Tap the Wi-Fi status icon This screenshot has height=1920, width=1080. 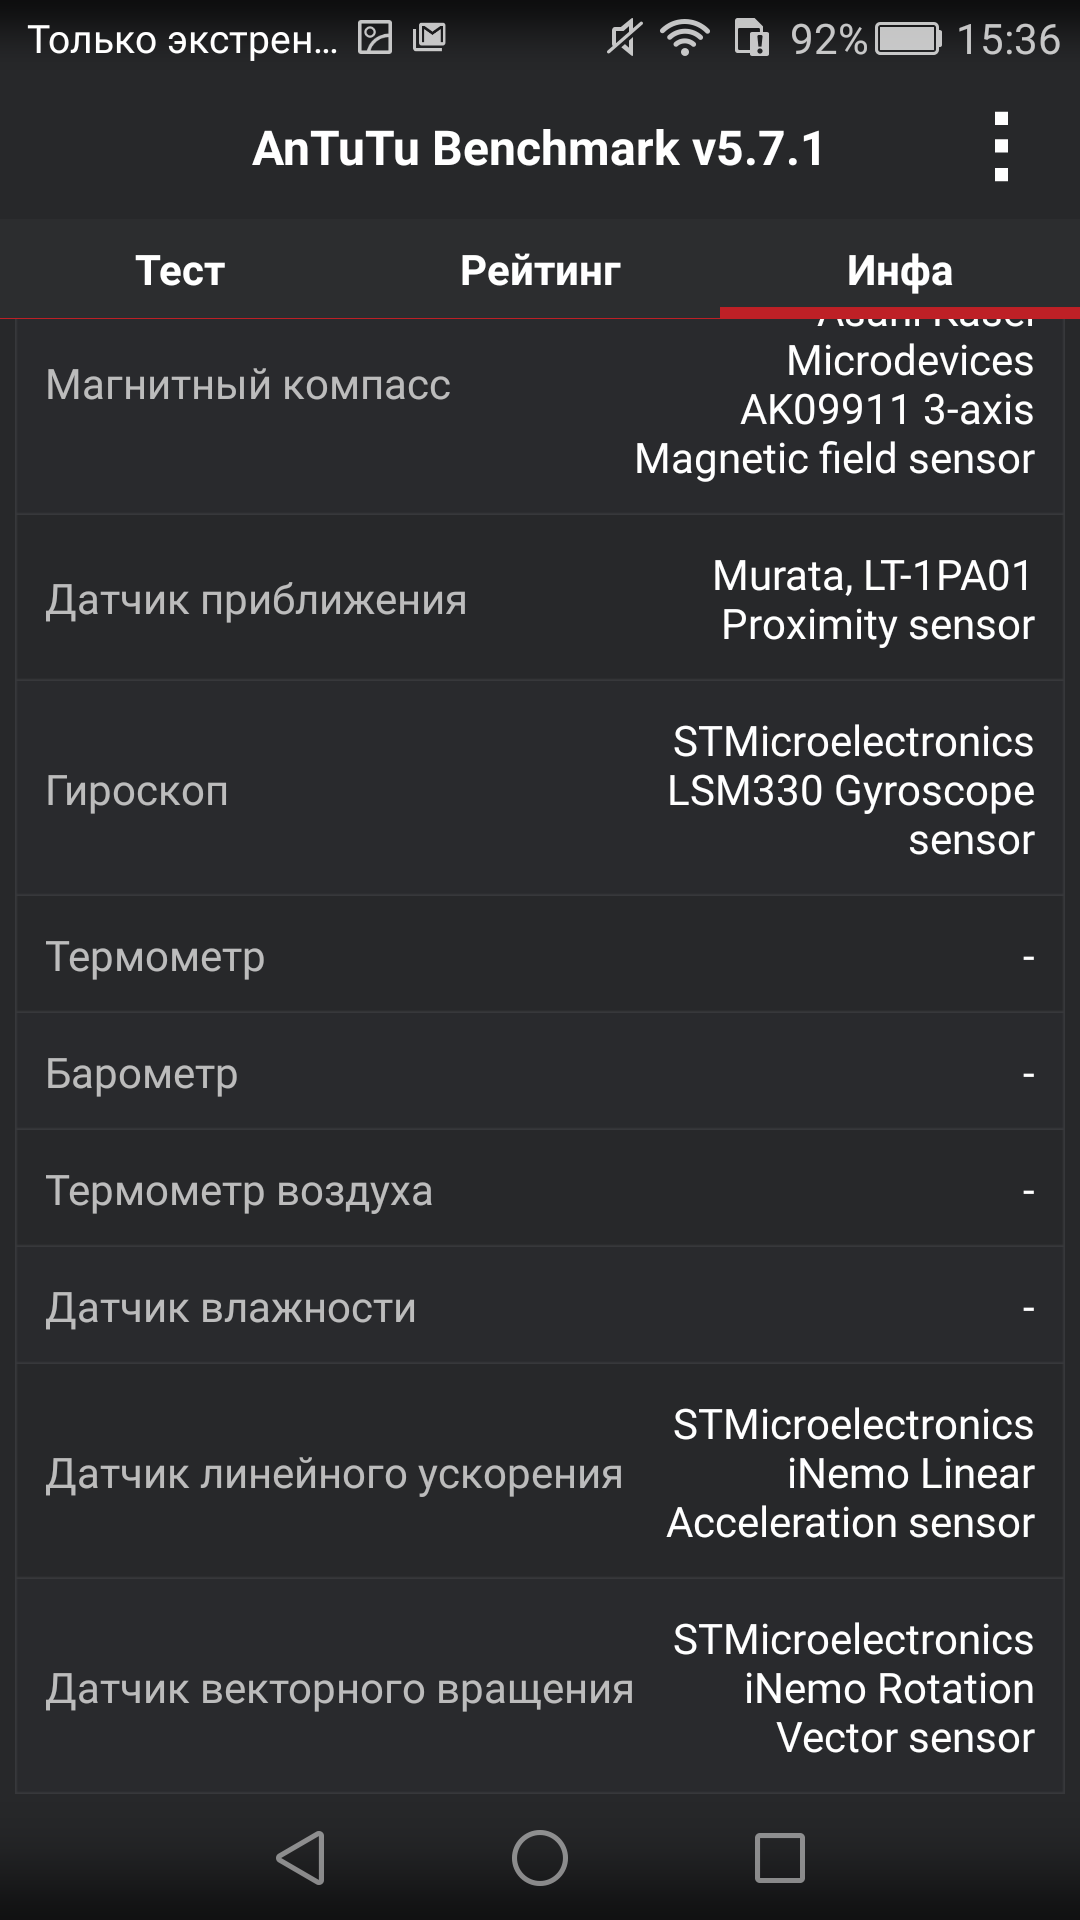click(685, 39)
